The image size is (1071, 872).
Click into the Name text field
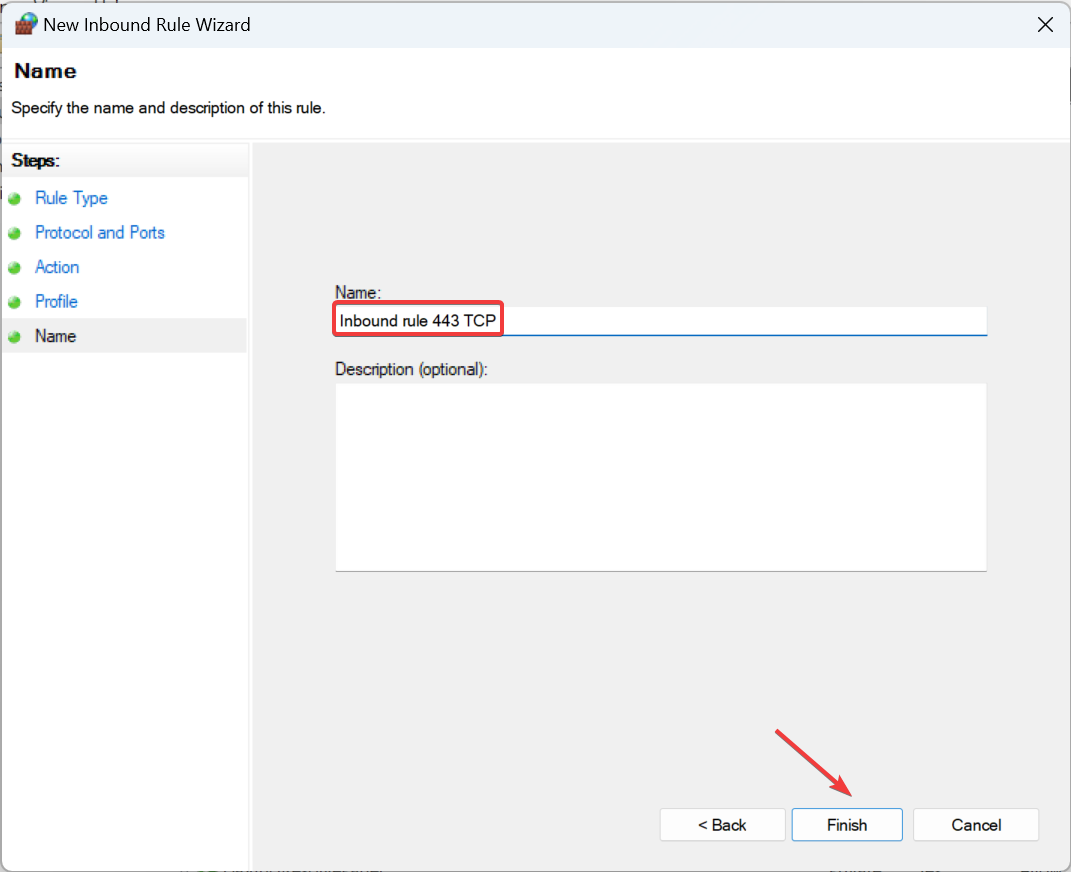pyautogui.click(x=660, y=320)
